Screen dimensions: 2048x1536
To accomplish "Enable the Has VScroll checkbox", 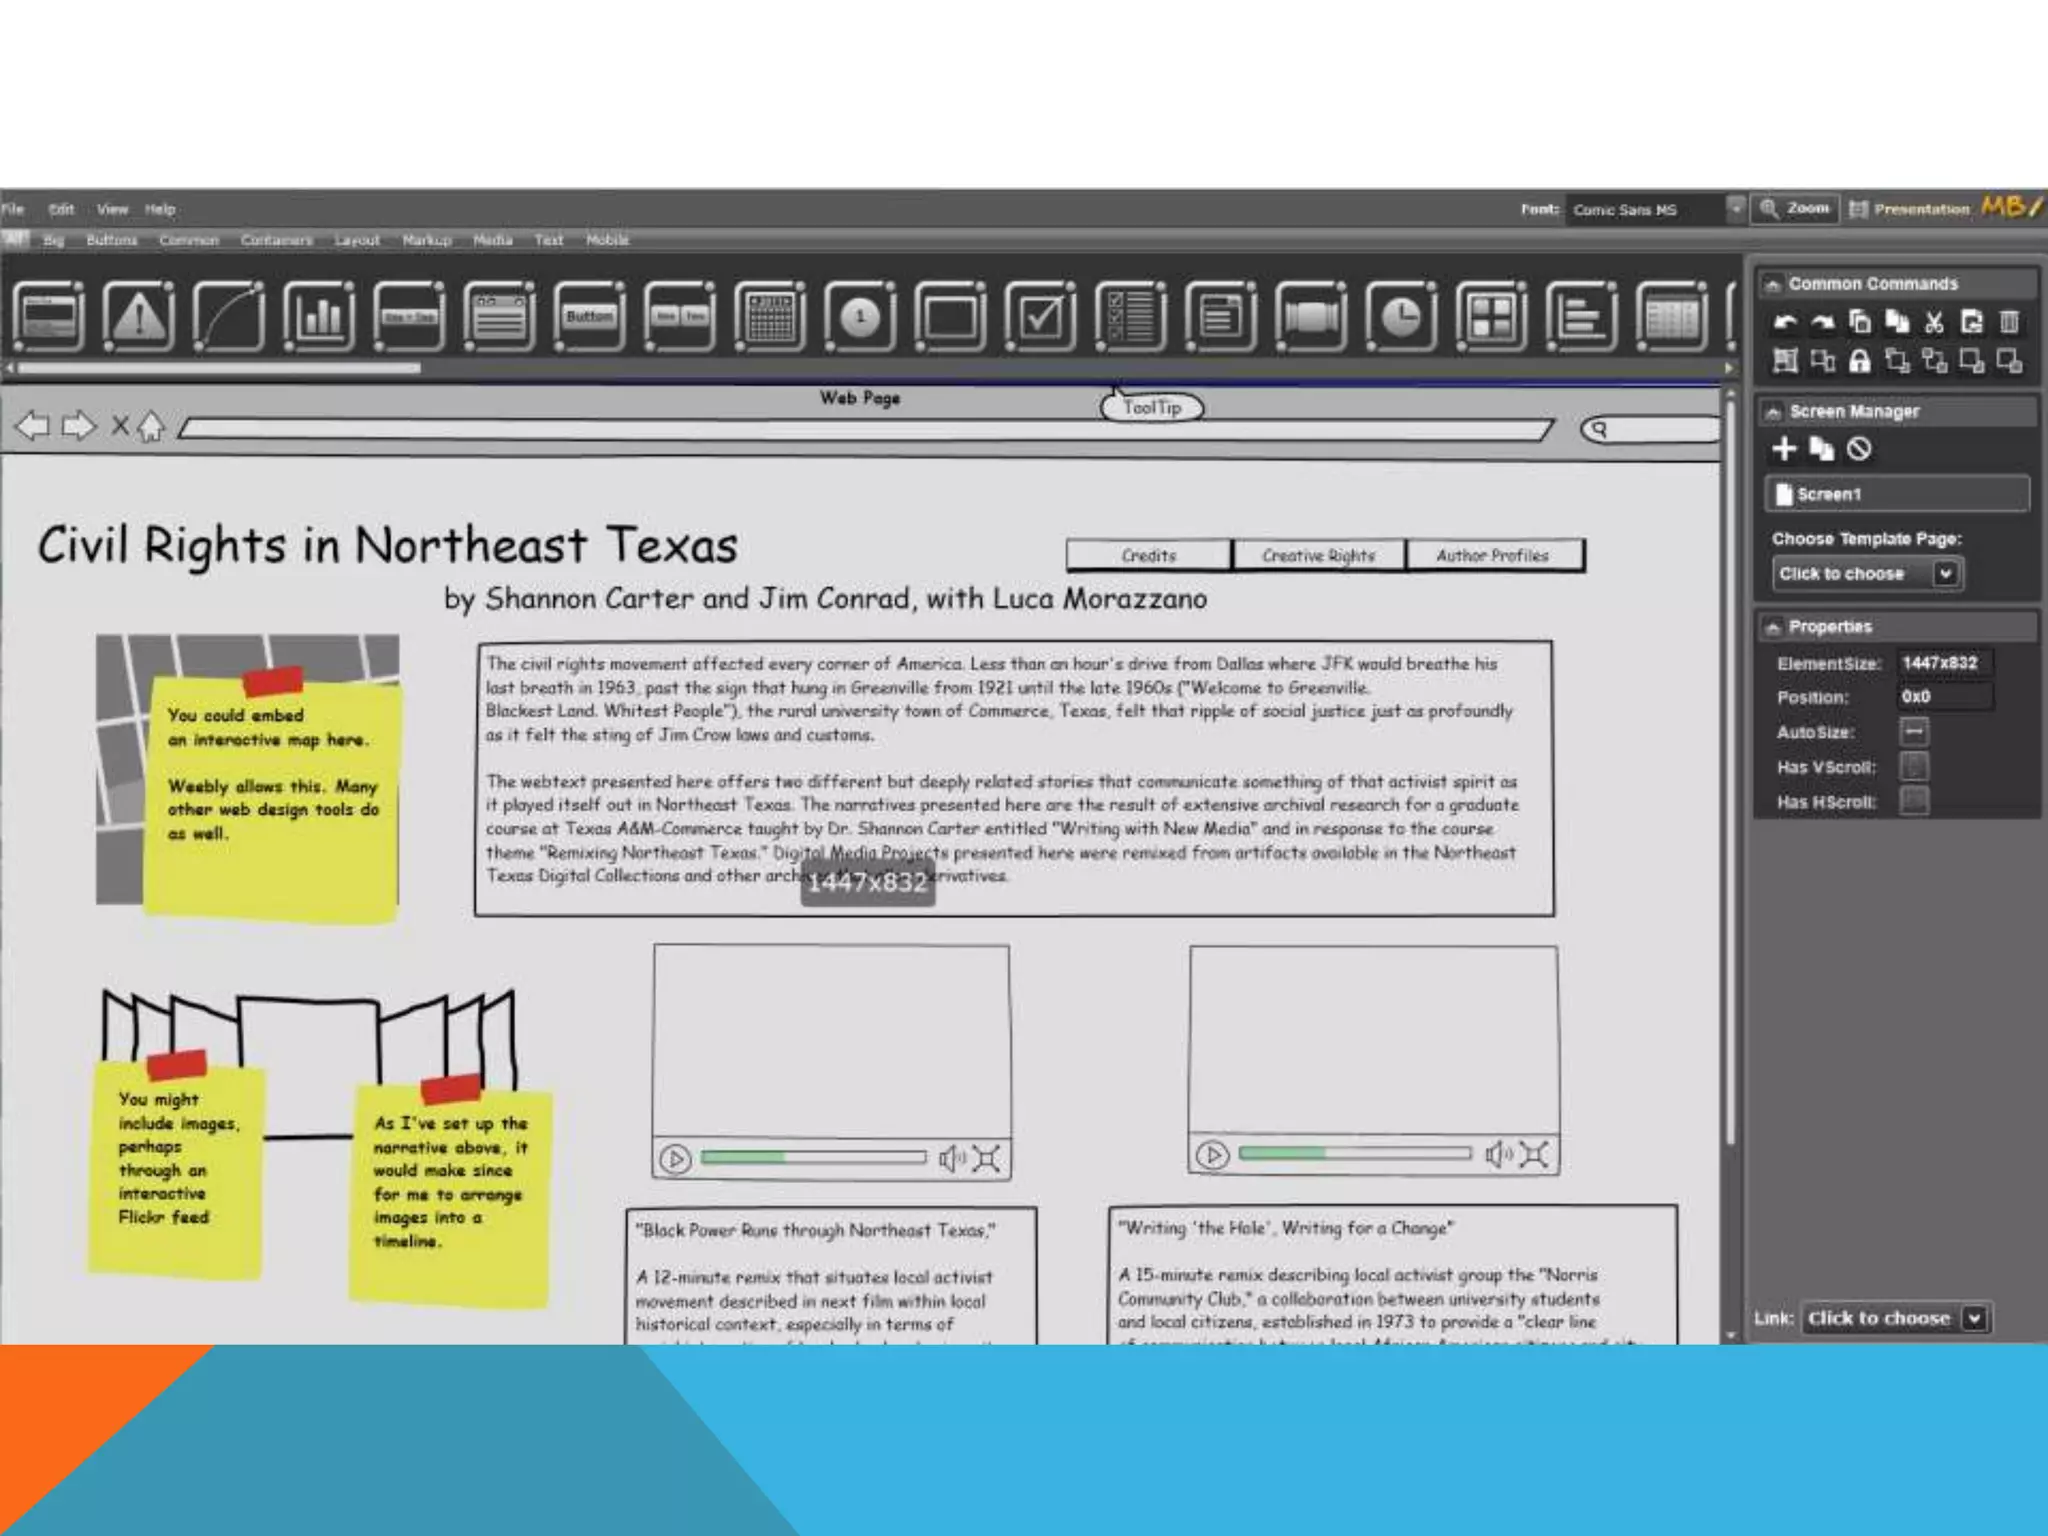I will click(1913, 767).
